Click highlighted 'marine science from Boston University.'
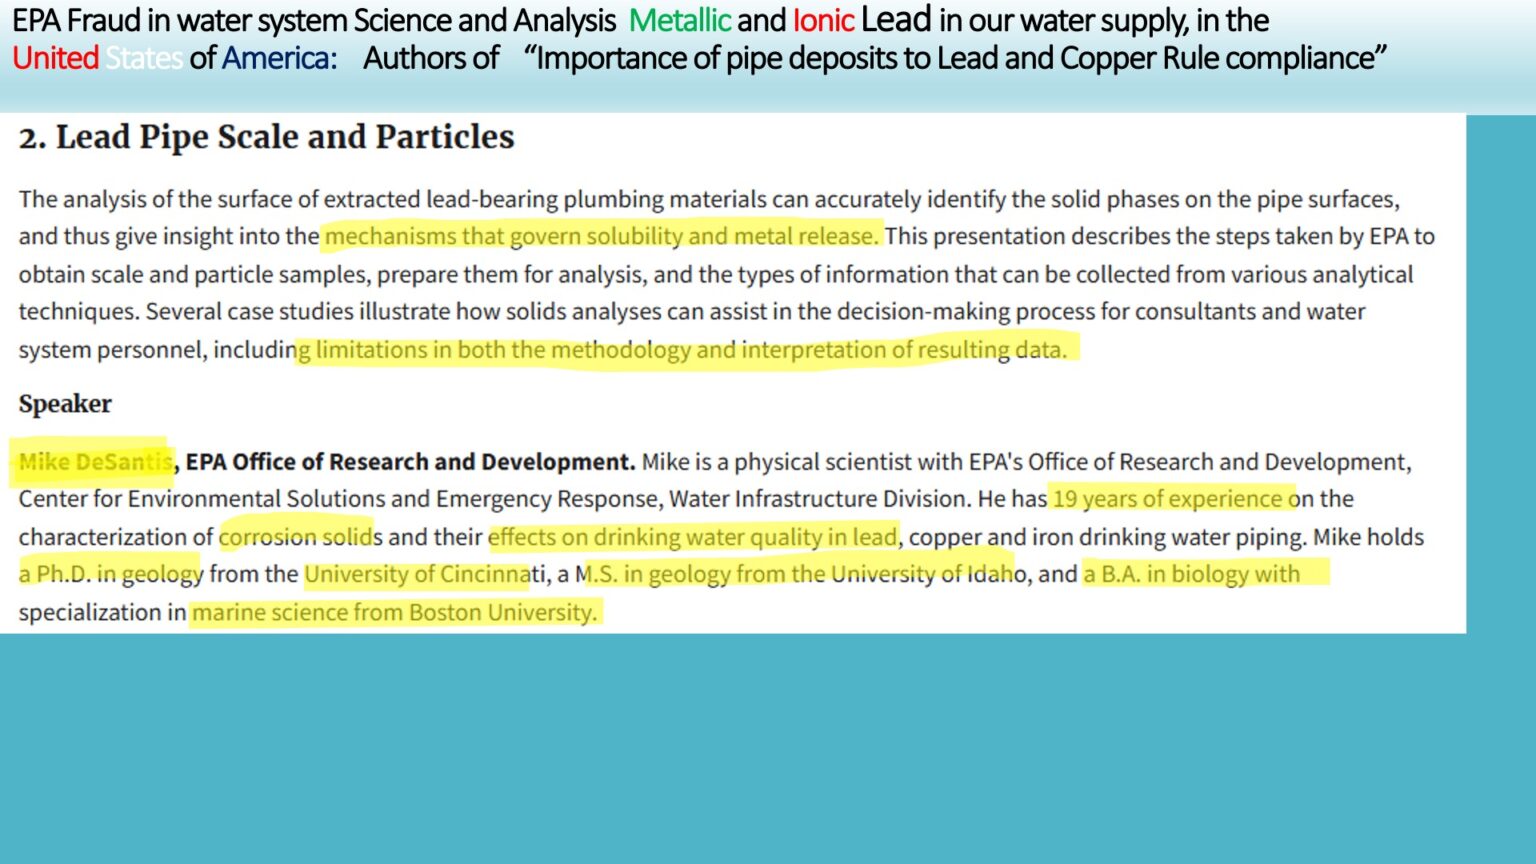This screenshot has height=864, width=1536. point(394,612)
